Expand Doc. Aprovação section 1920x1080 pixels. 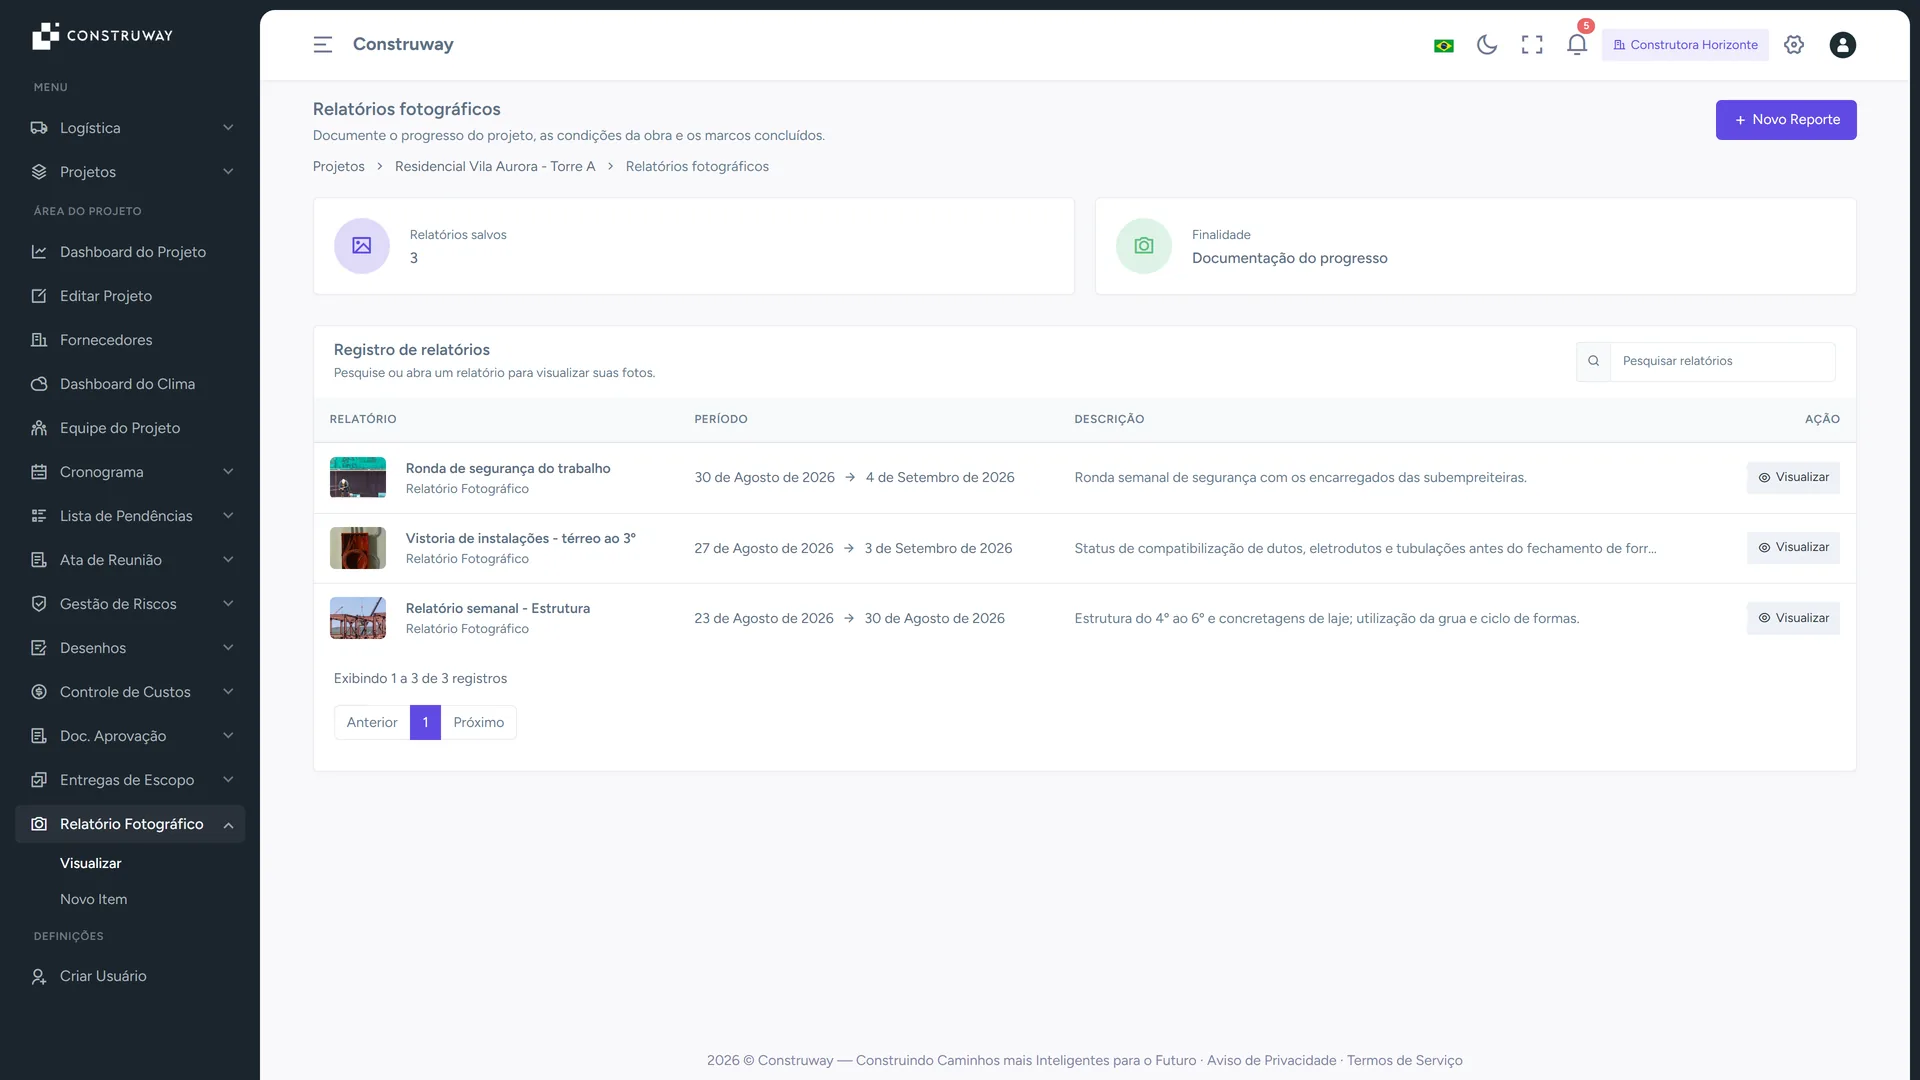(x=130, y=736)
